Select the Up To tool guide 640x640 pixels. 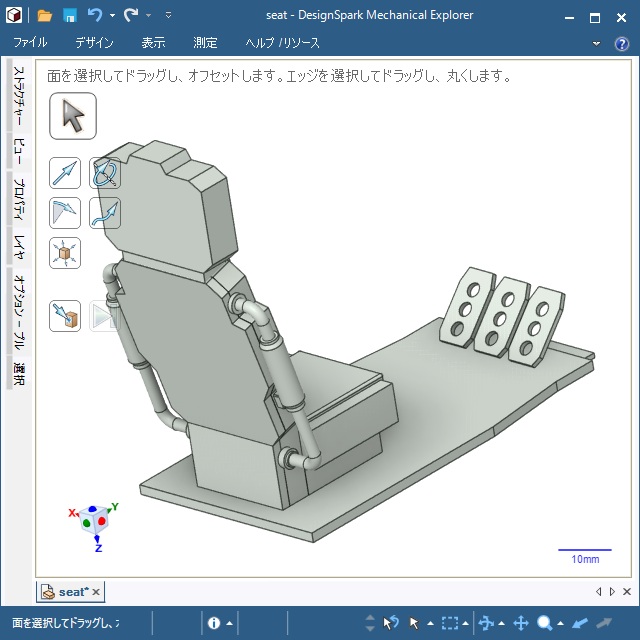pos(65,316)
